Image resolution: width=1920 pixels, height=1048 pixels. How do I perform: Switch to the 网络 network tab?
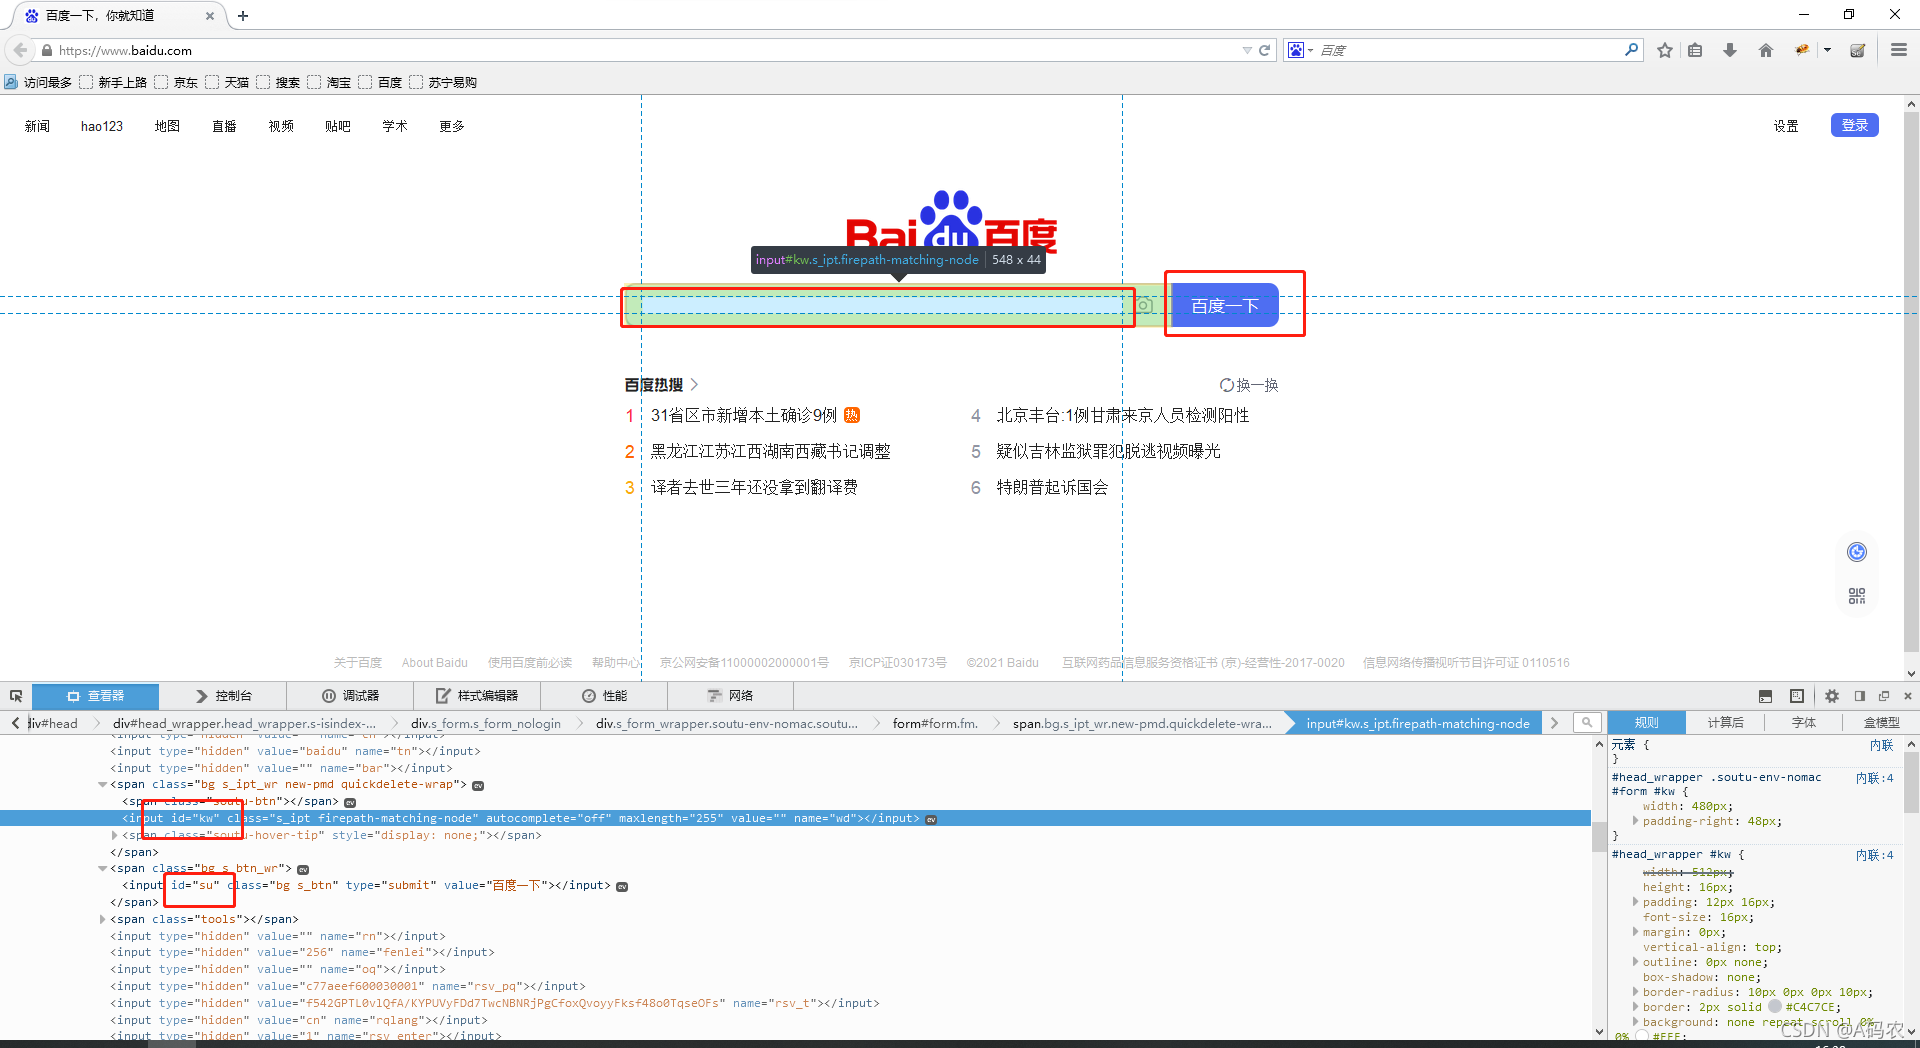tap(731, 696)
